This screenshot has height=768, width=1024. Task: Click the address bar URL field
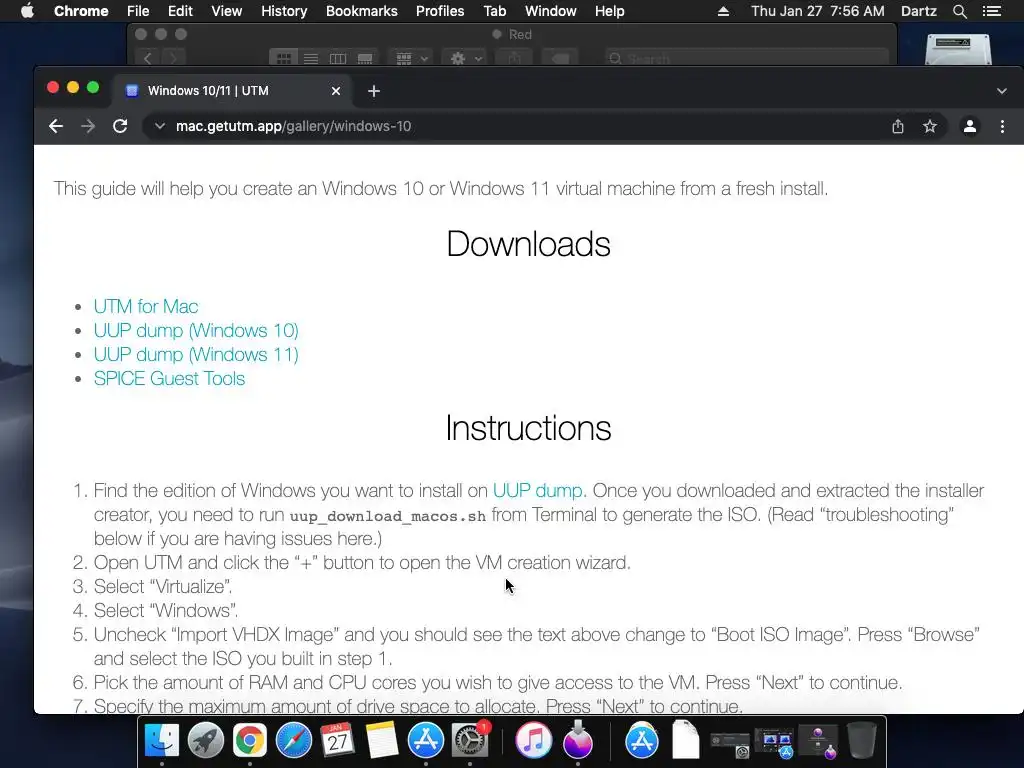click(x=522, y=126)
